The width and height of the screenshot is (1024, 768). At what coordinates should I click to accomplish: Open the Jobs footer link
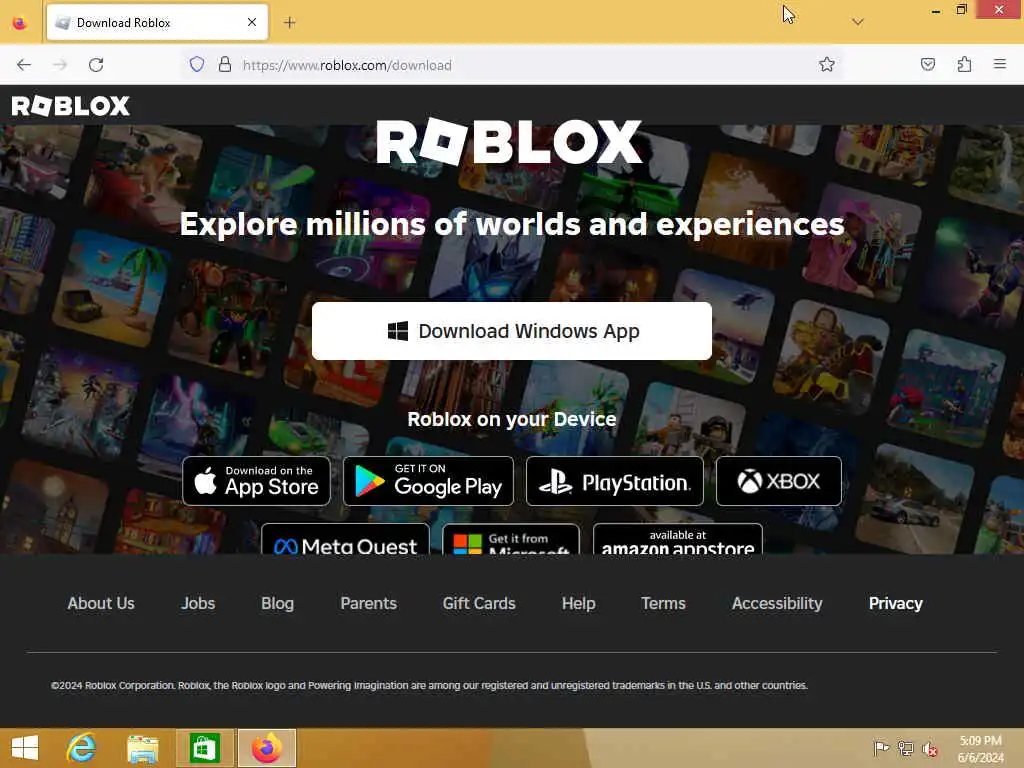click(198, 603)
